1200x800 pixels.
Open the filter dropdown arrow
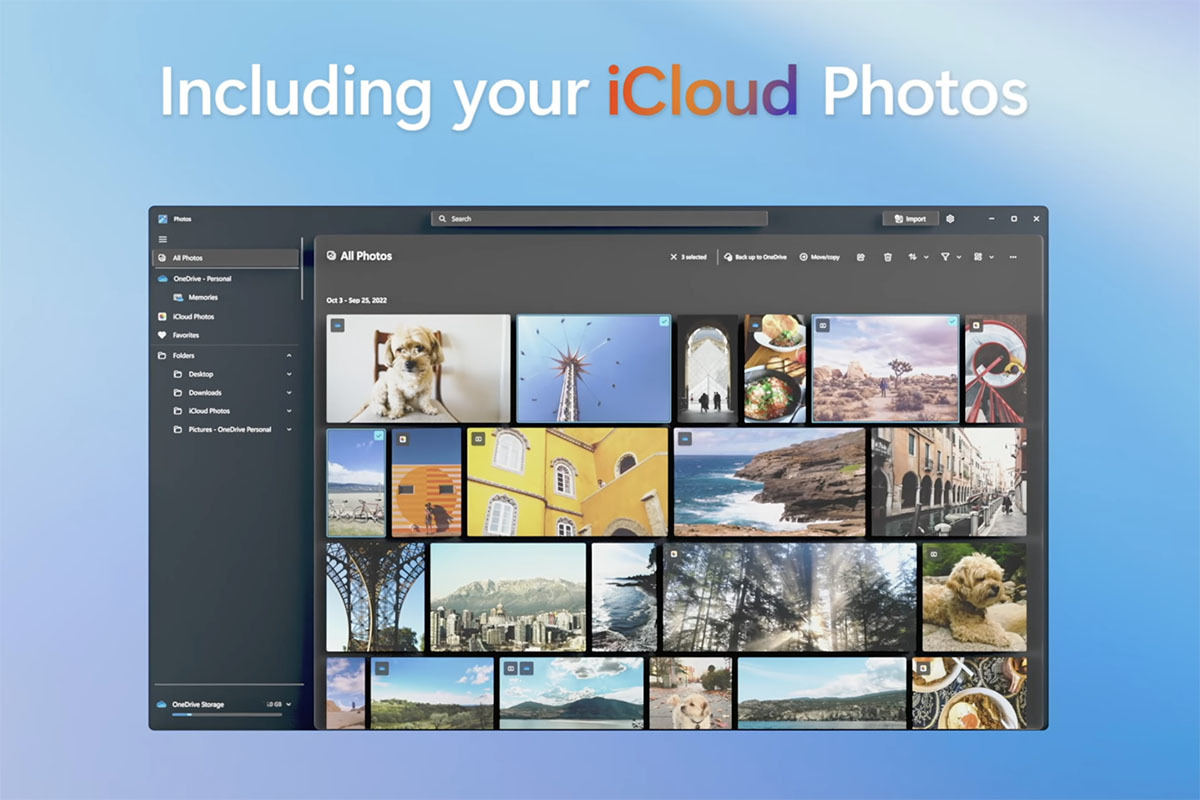tap(958, 257)
